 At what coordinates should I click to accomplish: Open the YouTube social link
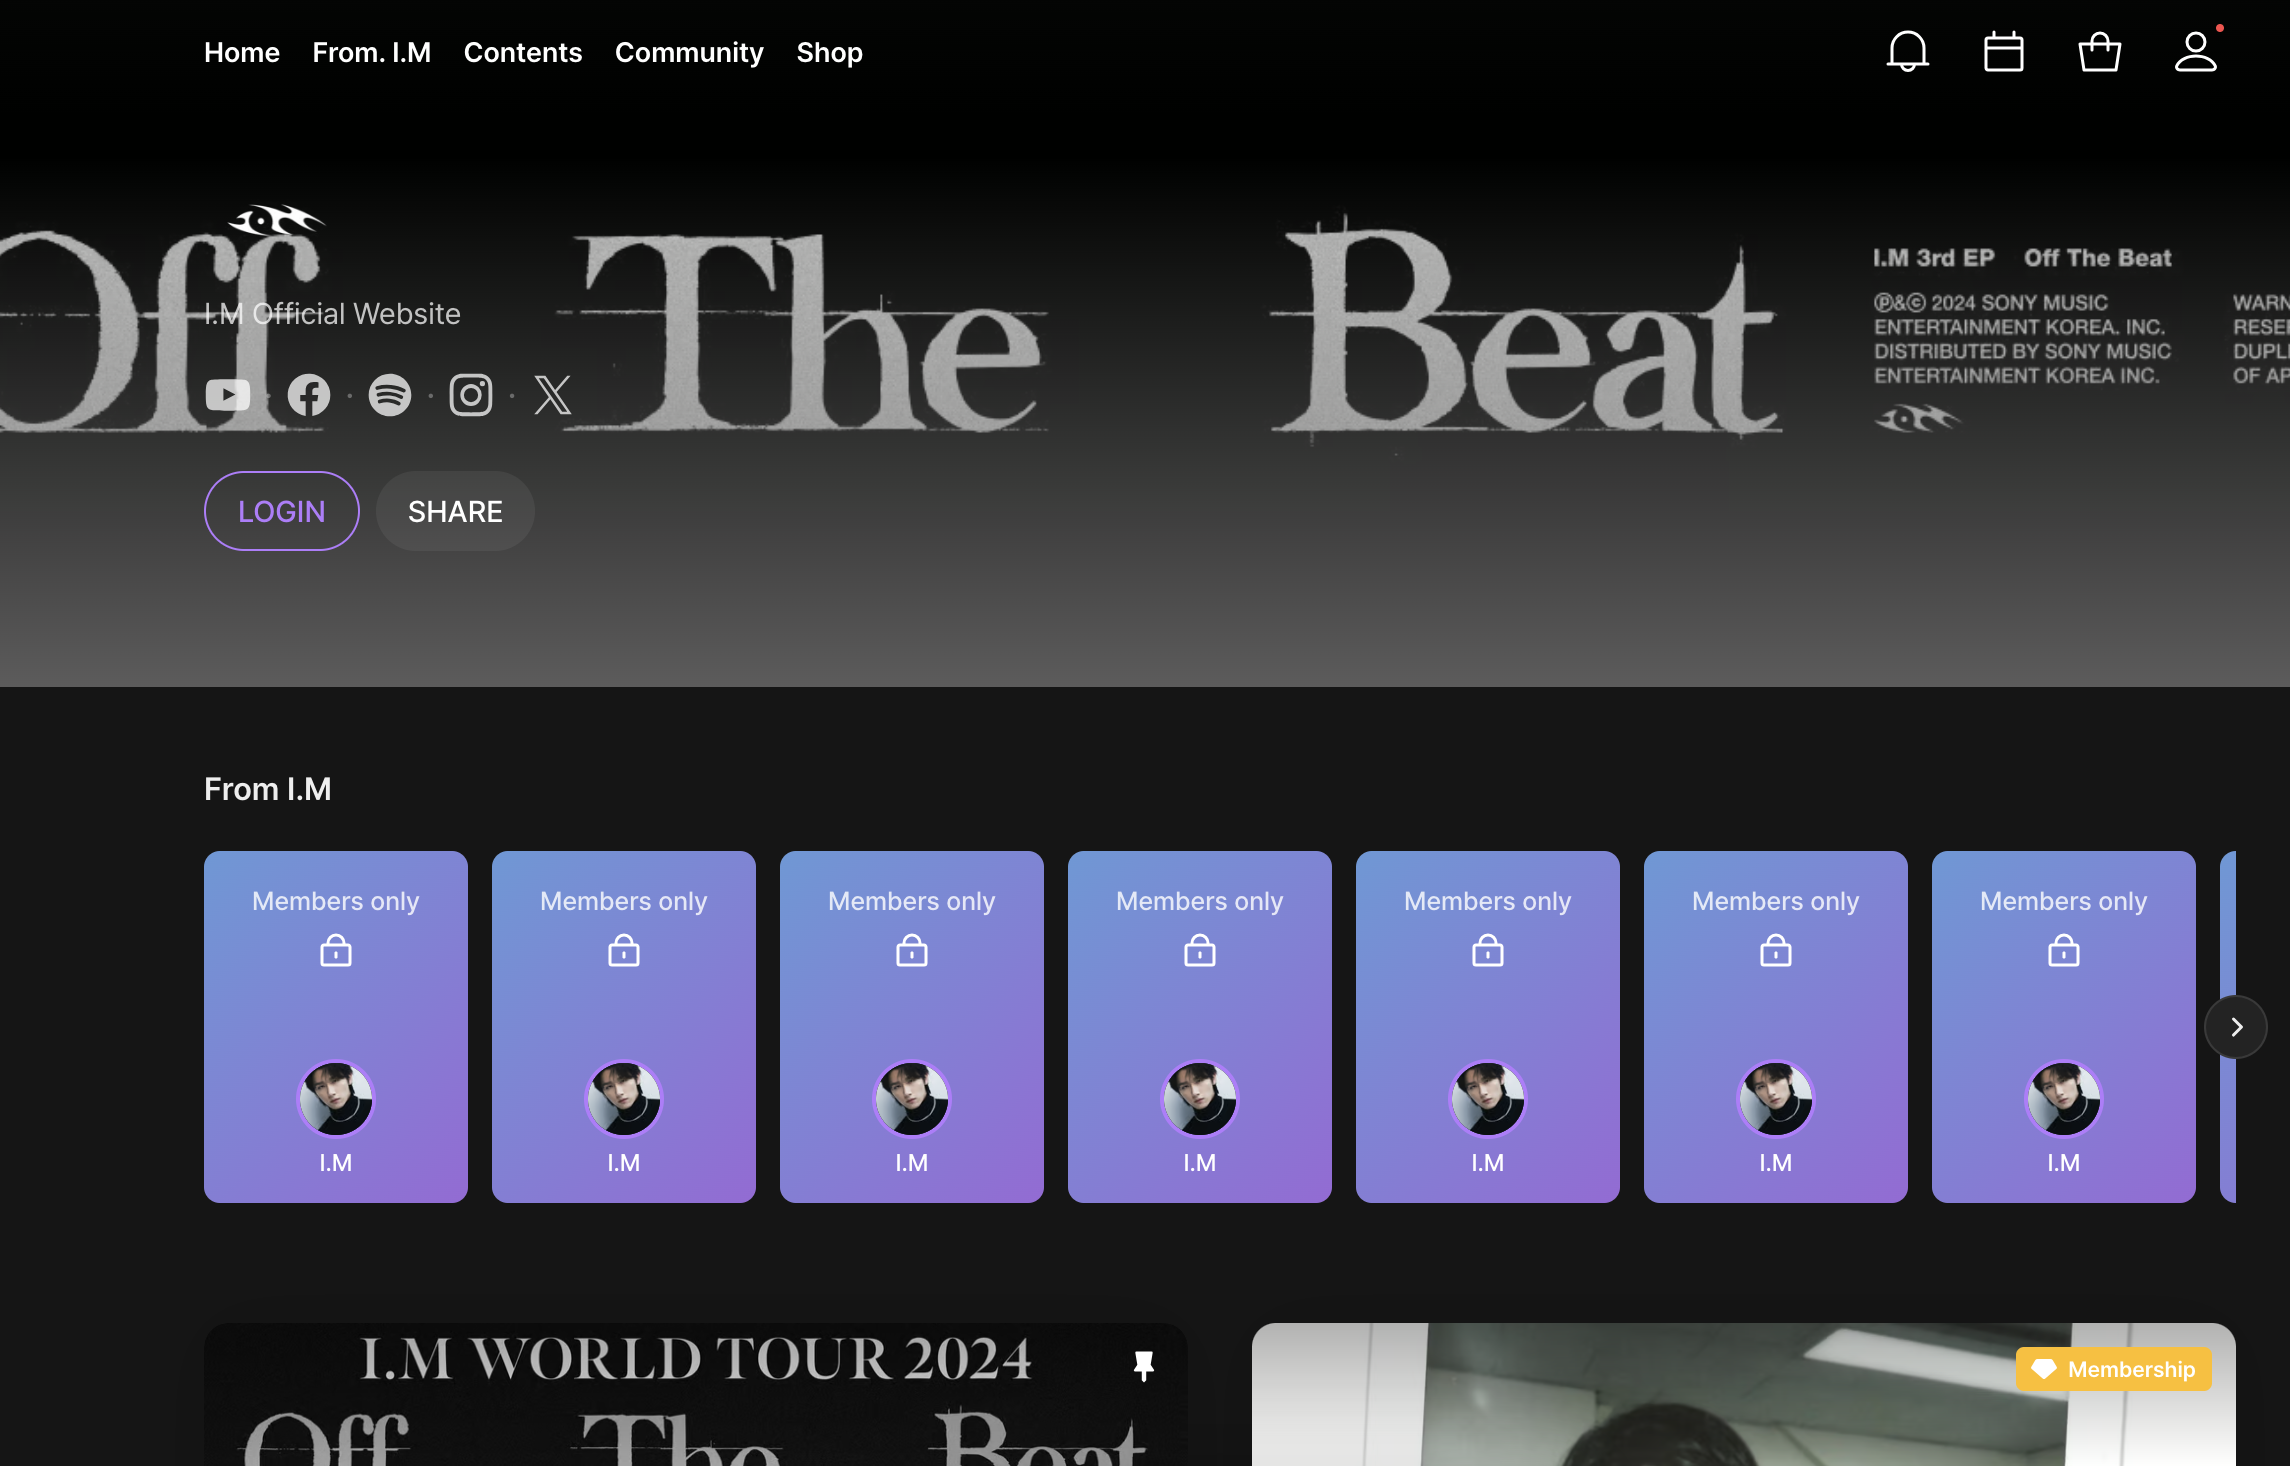tap(228, 395)
